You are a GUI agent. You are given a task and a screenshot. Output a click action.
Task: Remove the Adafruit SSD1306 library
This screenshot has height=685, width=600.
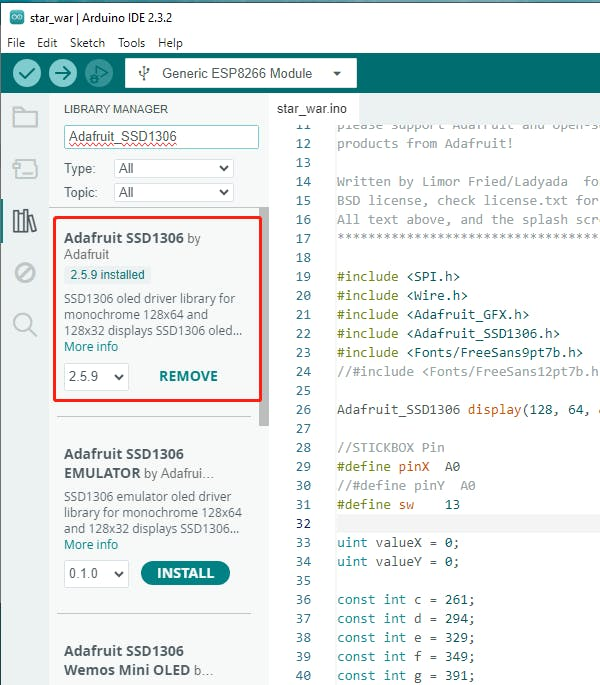(x=188, y=376)
